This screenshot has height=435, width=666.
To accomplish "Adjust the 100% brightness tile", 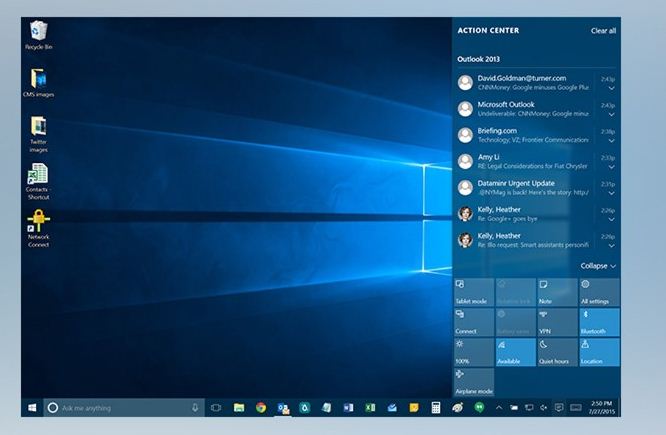I will point(474,352).
